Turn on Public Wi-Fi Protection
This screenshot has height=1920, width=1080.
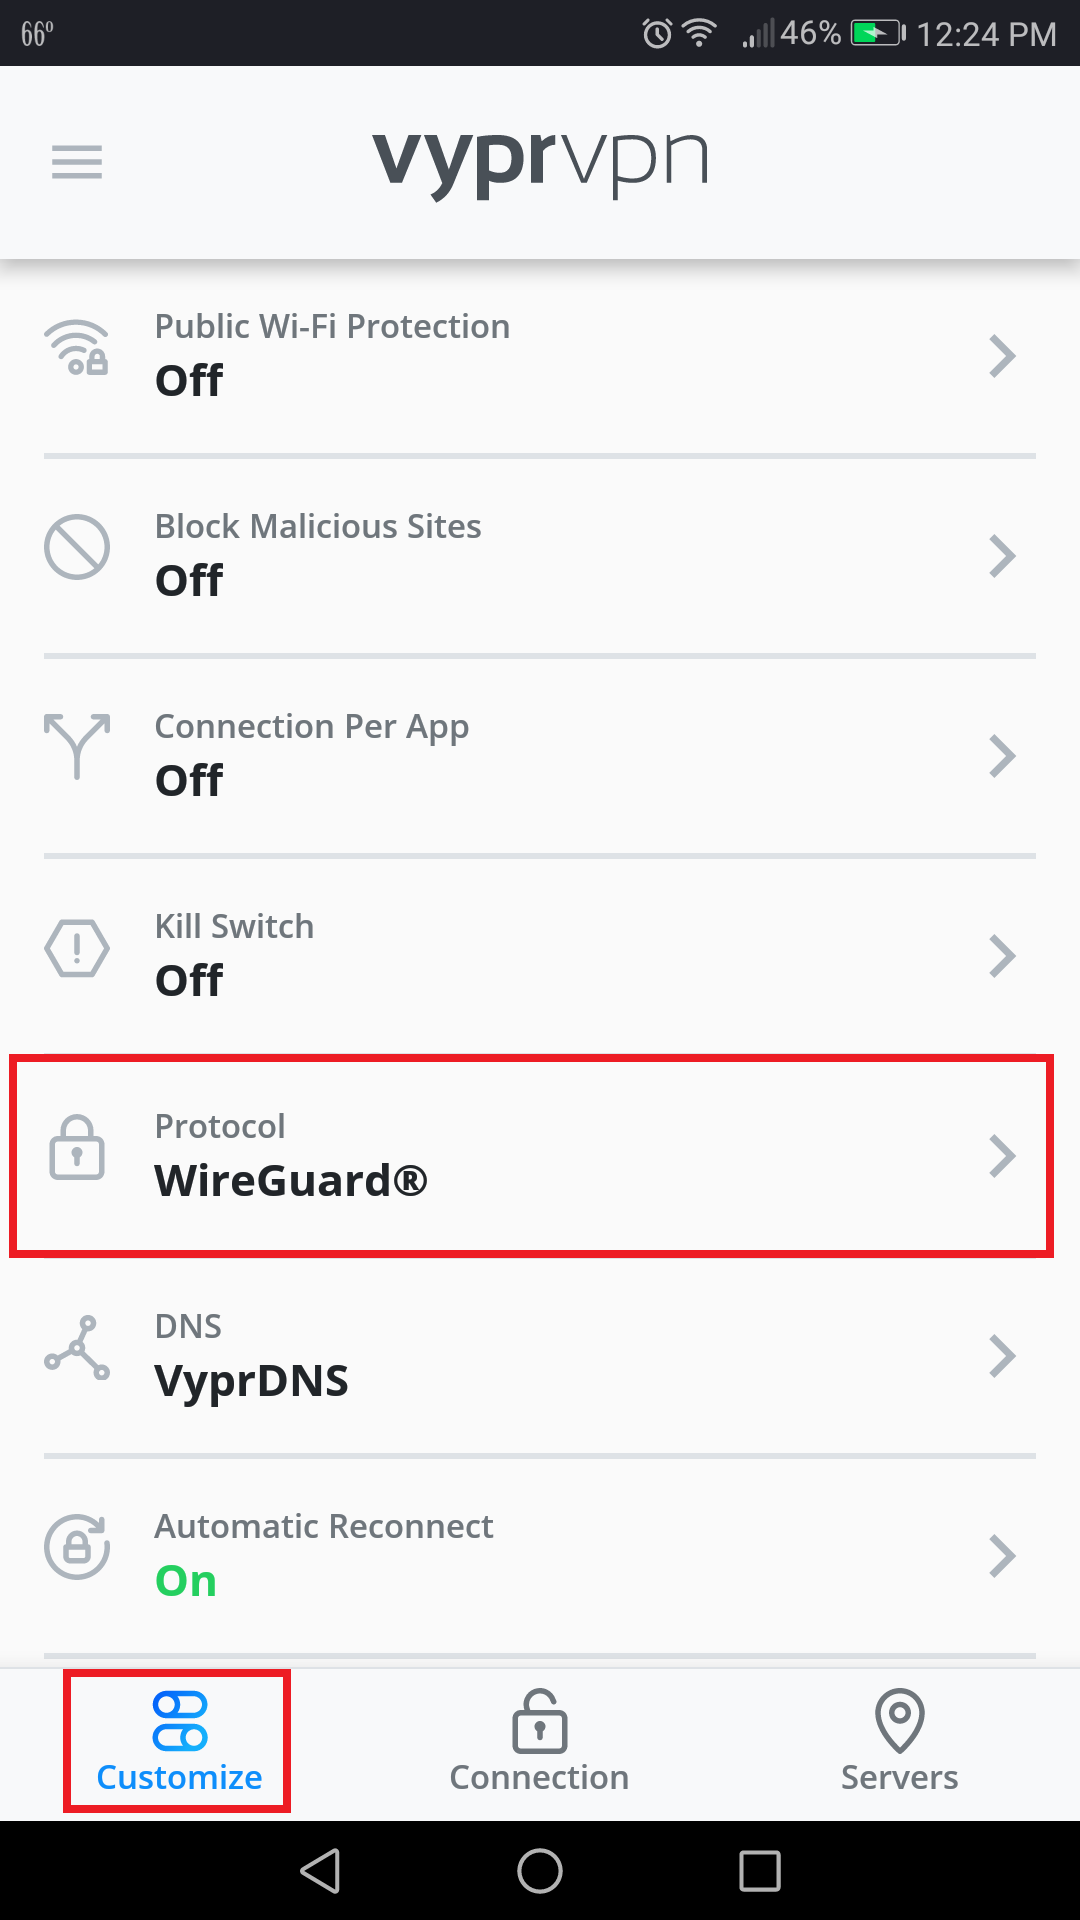click(540, 352)
